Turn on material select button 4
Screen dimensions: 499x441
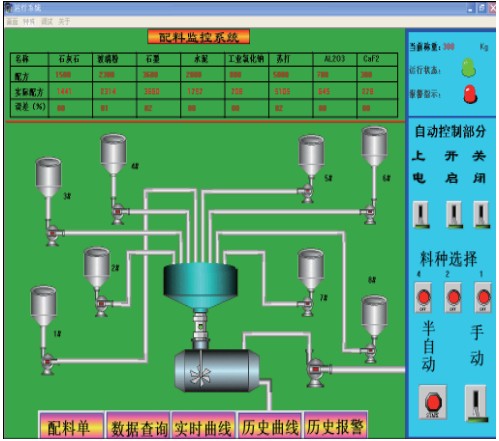point(423,297)
